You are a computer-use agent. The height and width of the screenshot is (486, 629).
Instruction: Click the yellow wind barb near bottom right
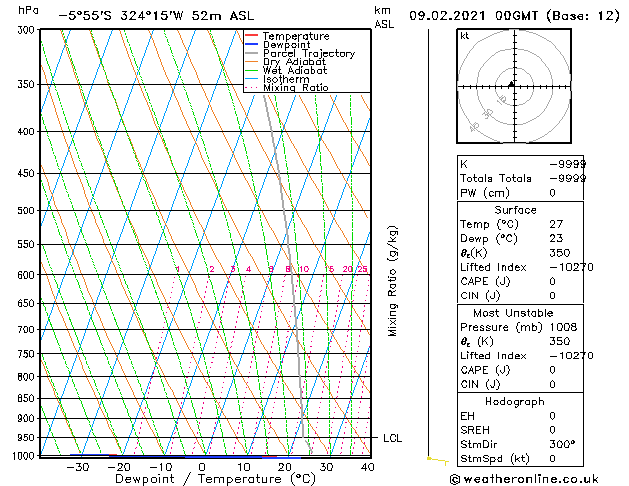[x=436, y=459]
